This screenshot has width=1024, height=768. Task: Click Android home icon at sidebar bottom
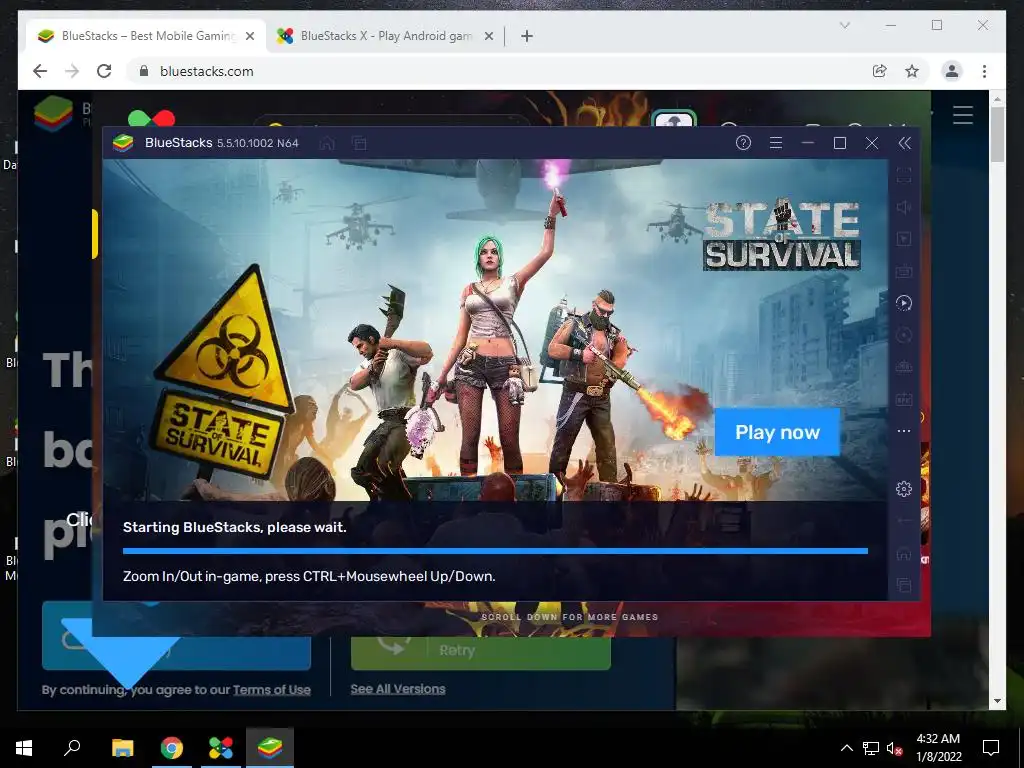point(904,554)
